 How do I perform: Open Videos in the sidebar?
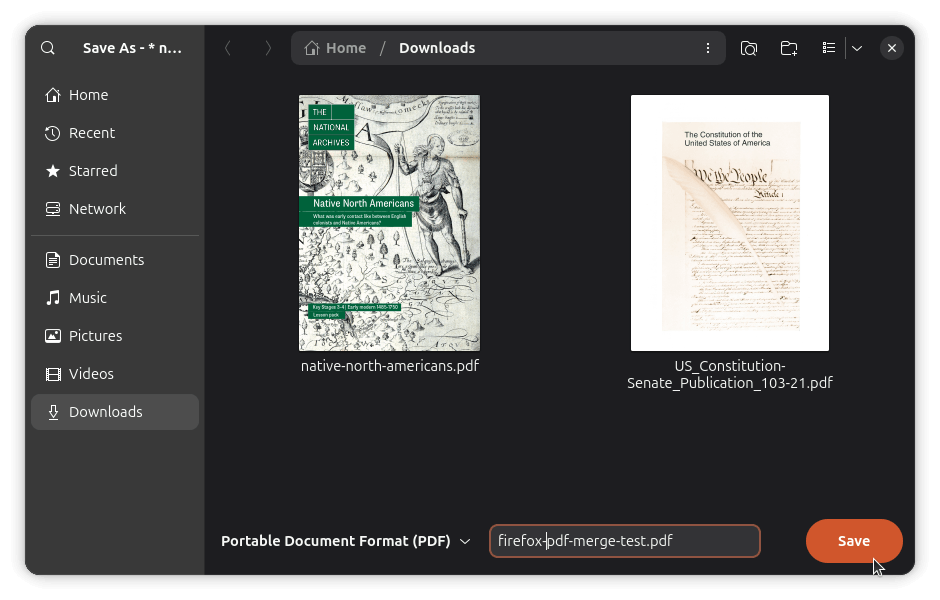115,373
